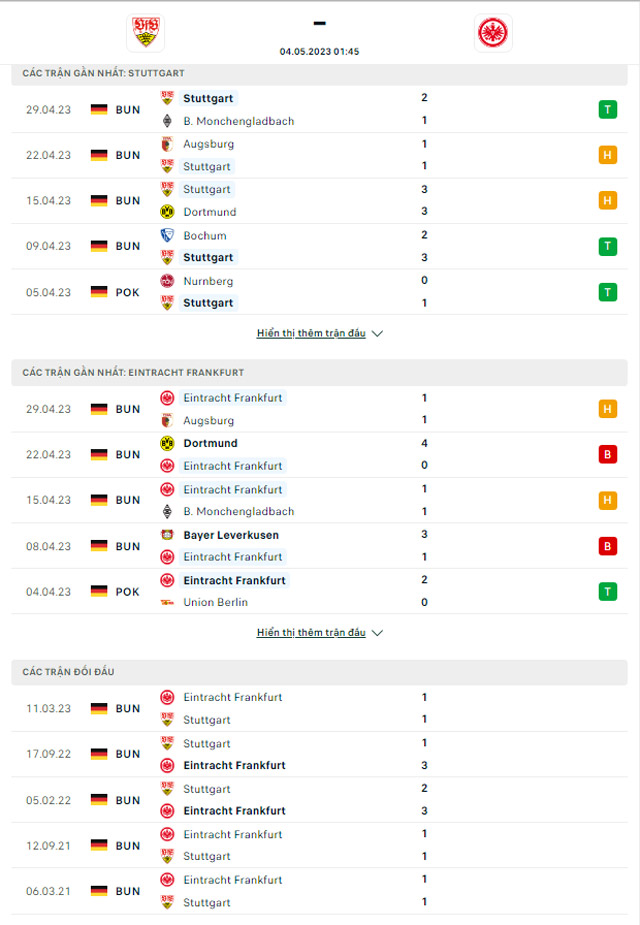
Task: Click the chevron beside the Frankfurt 'Hiển thị thêm trận đấu' link
Action: click(x=378, y=633)
